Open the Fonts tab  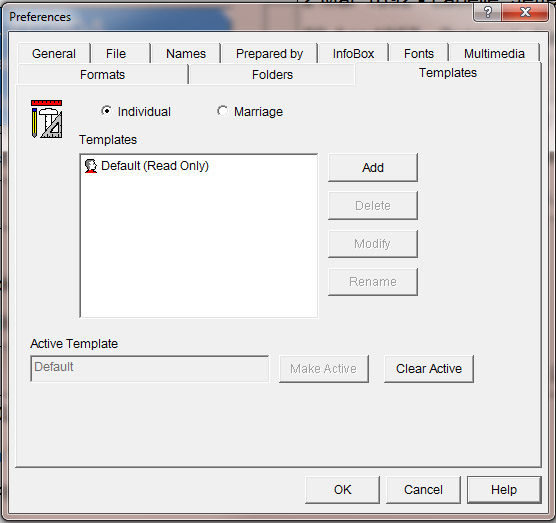coord(419,54)
